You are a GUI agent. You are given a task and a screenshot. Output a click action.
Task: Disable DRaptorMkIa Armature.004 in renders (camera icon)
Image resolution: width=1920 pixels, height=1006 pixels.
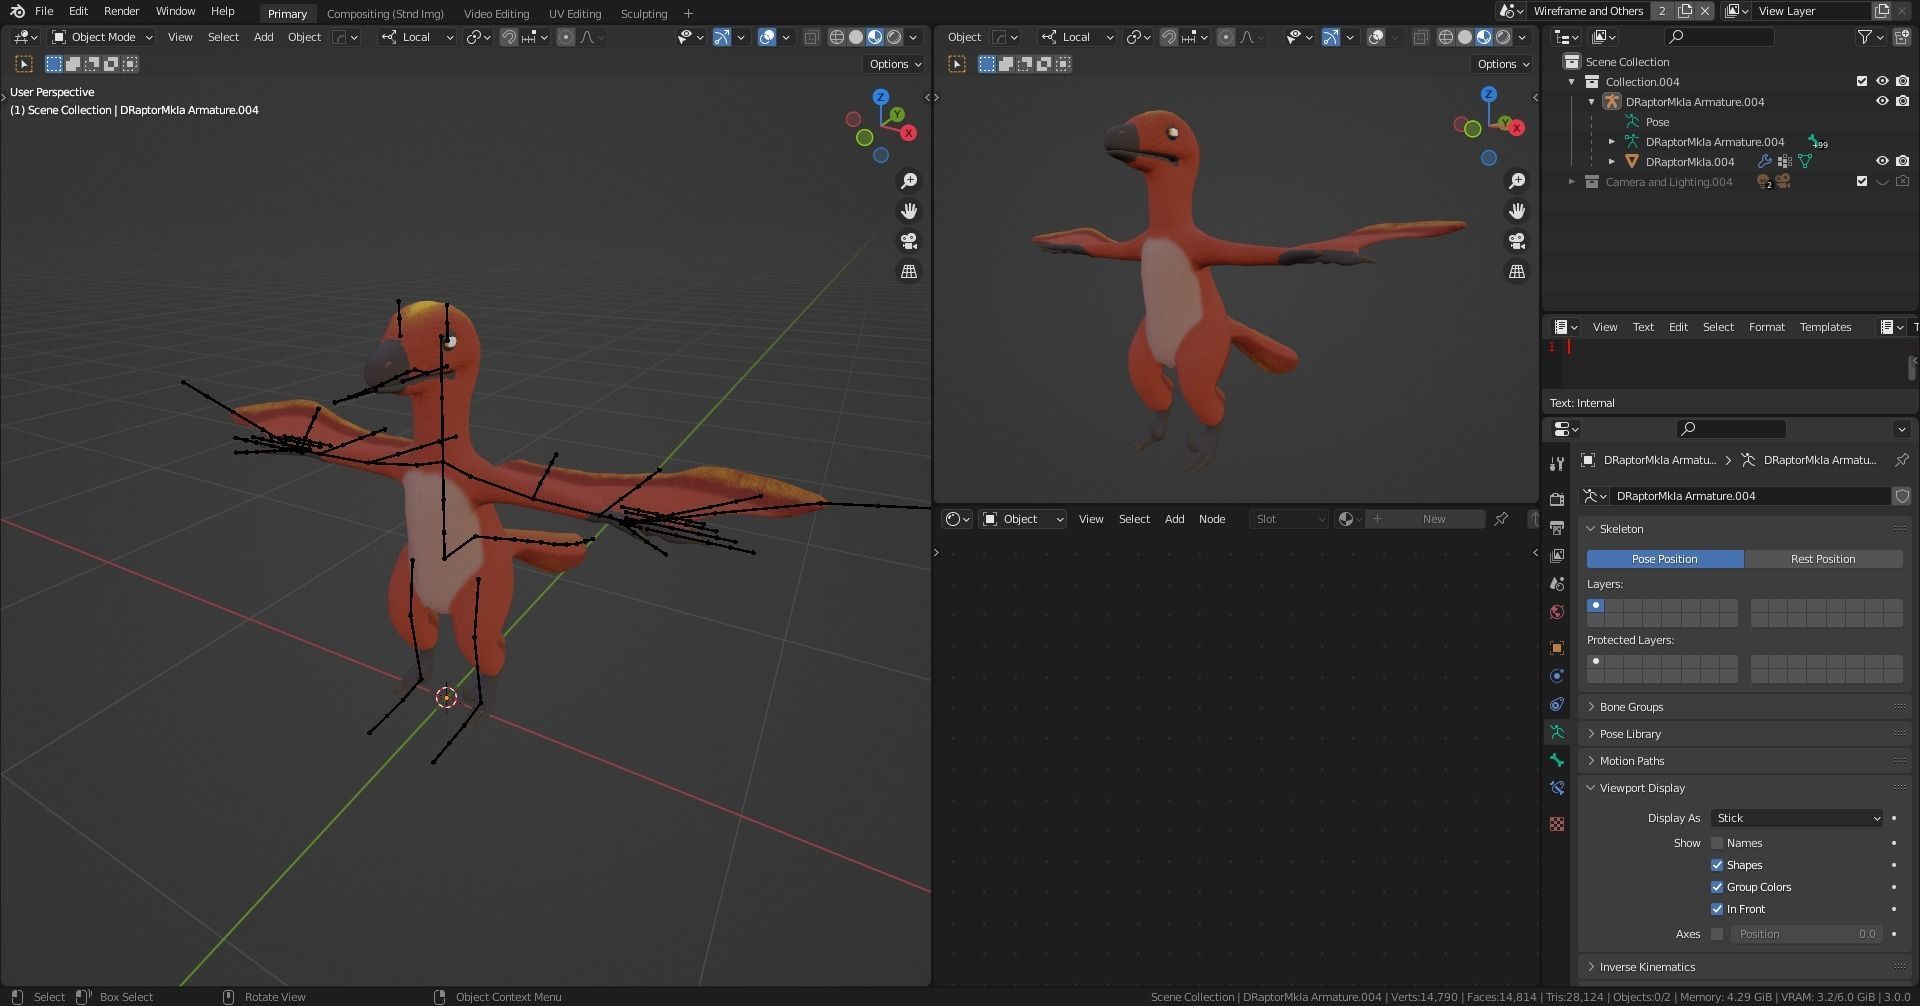tap(1902, 102)
